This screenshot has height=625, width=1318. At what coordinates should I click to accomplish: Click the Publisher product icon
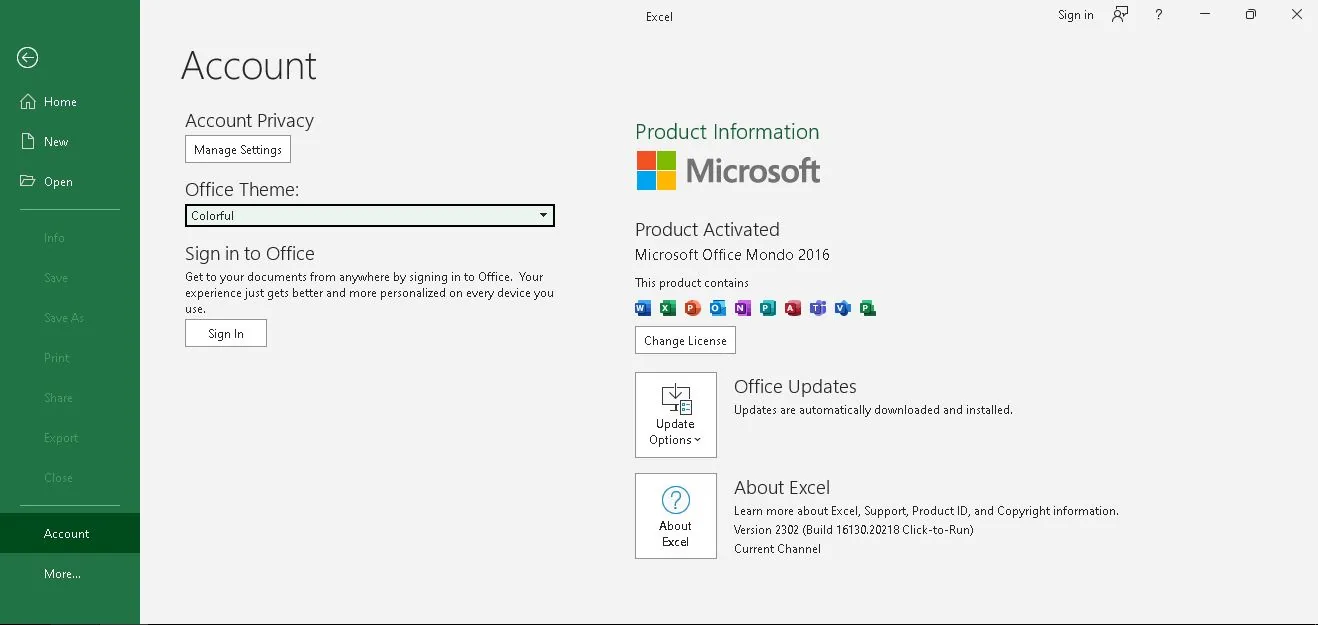[x=768, y=308]
